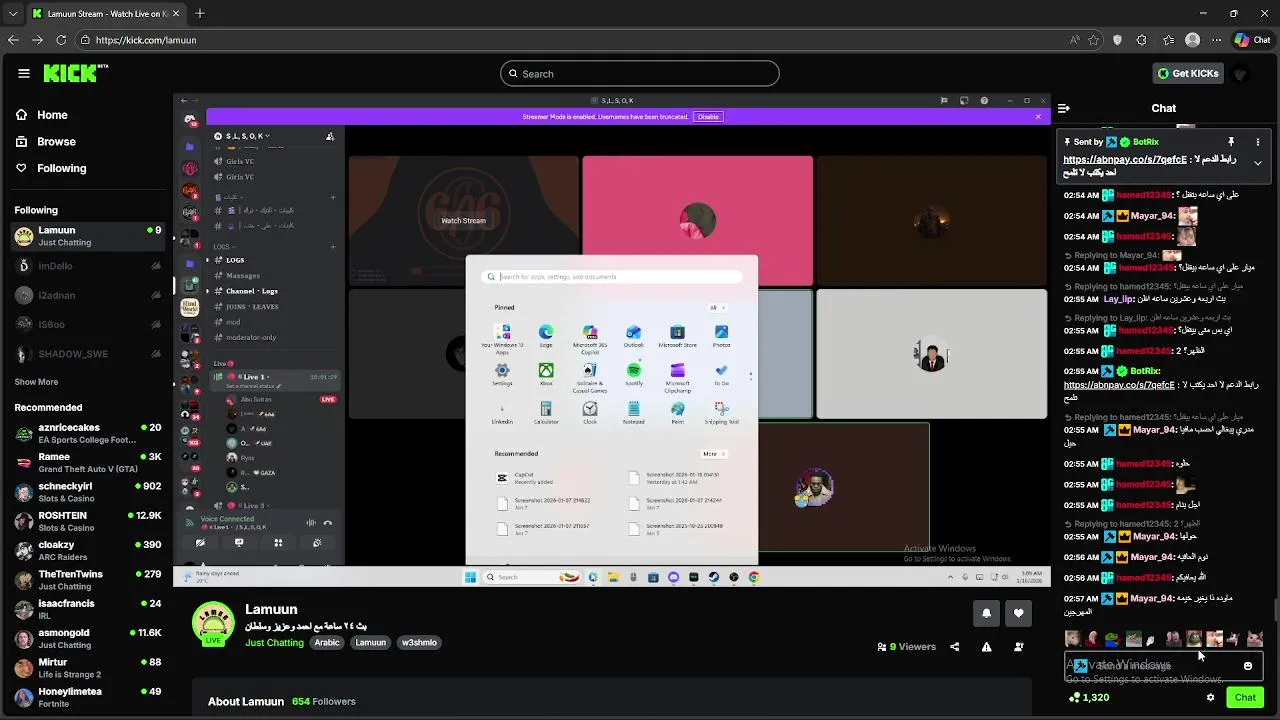Unpin the BotRix pinned message
This screenshot has height=720, width=1280.
tap(1231, 142)
